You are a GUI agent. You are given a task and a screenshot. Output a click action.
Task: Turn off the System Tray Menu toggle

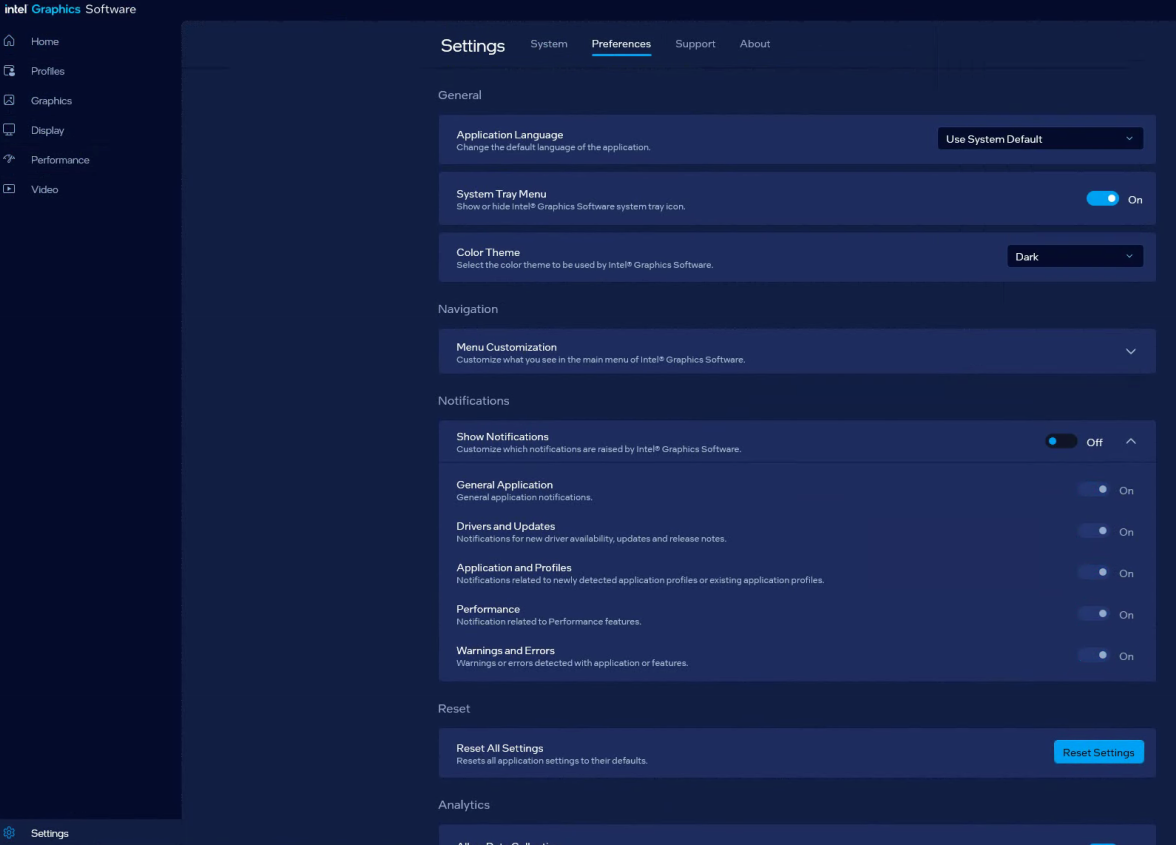[1102, 198]
